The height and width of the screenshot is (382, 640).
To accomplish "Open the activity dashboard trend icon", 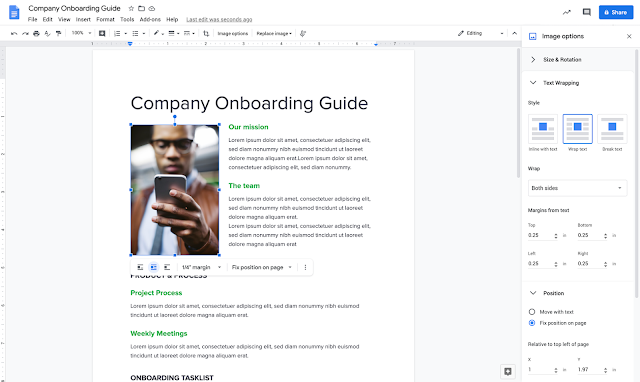I will point(567,12).
